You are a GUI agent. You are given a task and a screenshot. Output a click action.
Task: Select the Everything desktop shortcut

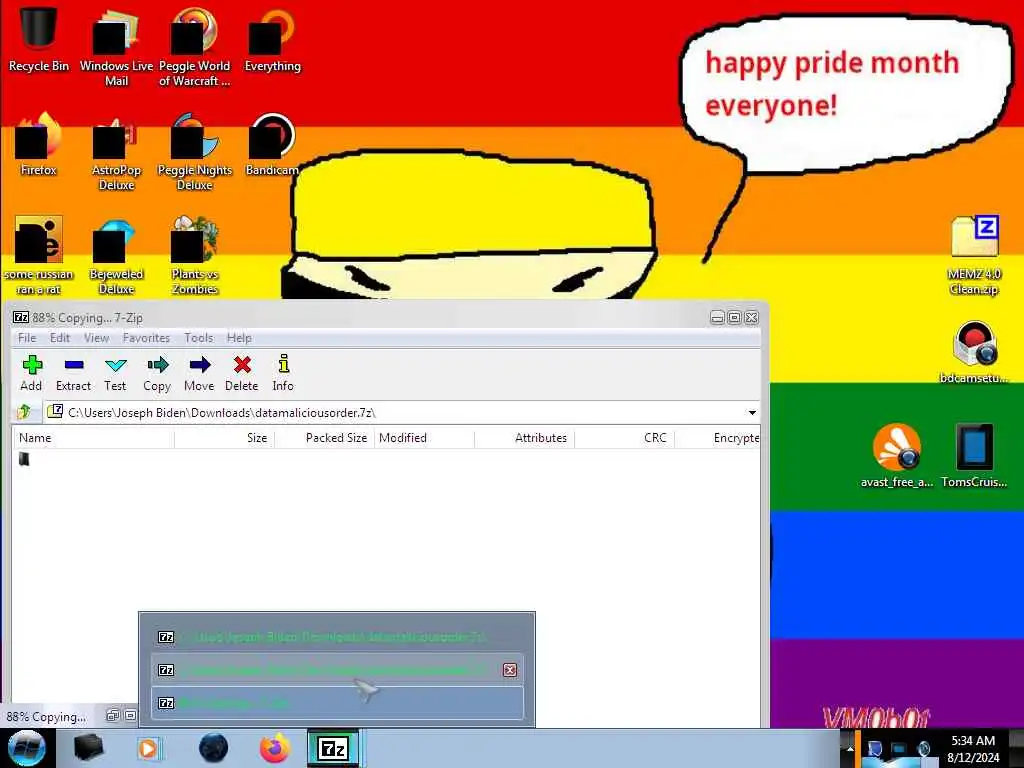pos(272,39)
